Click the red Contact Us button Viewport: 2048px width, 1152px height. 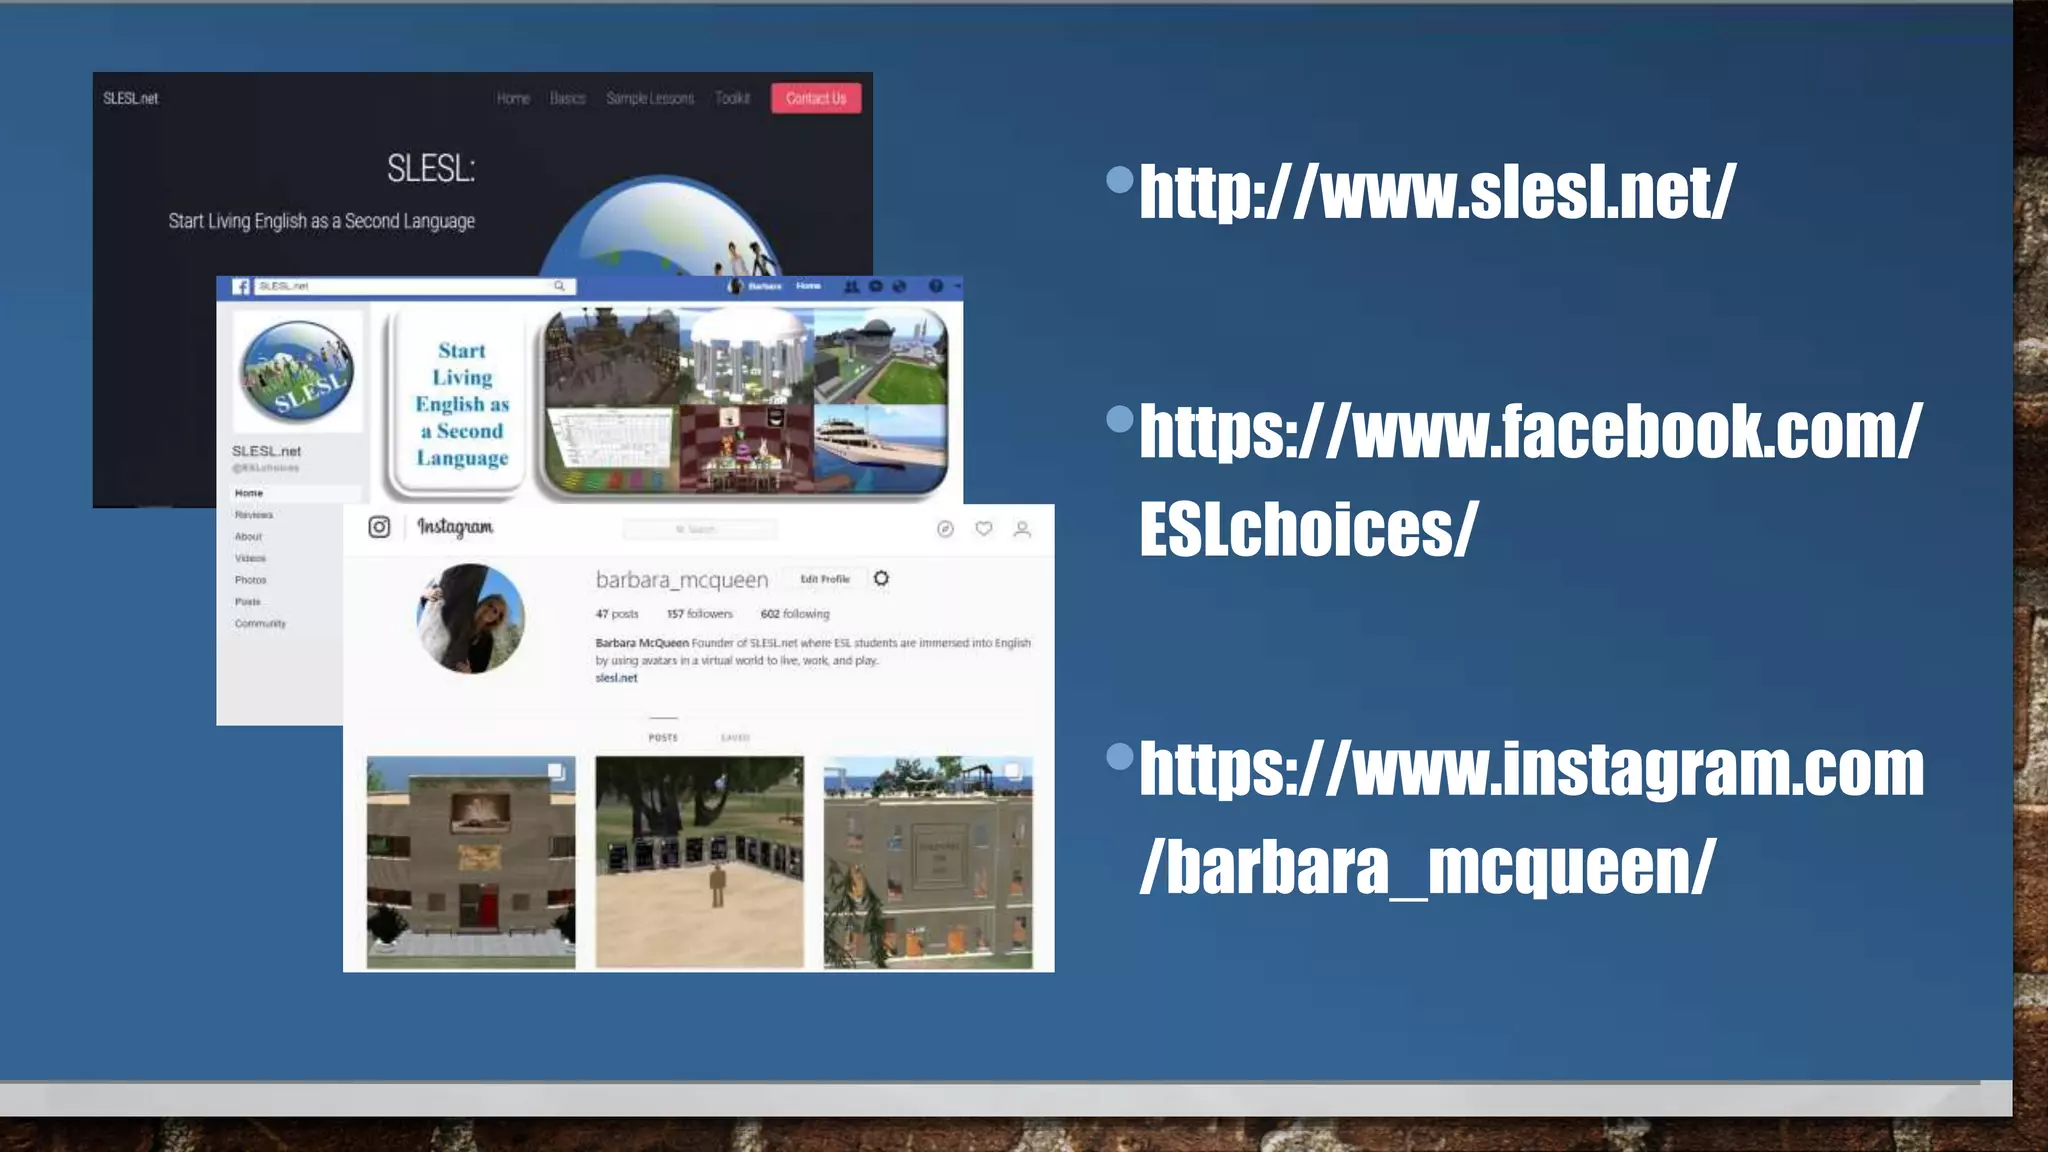click(x=816, y=98)
